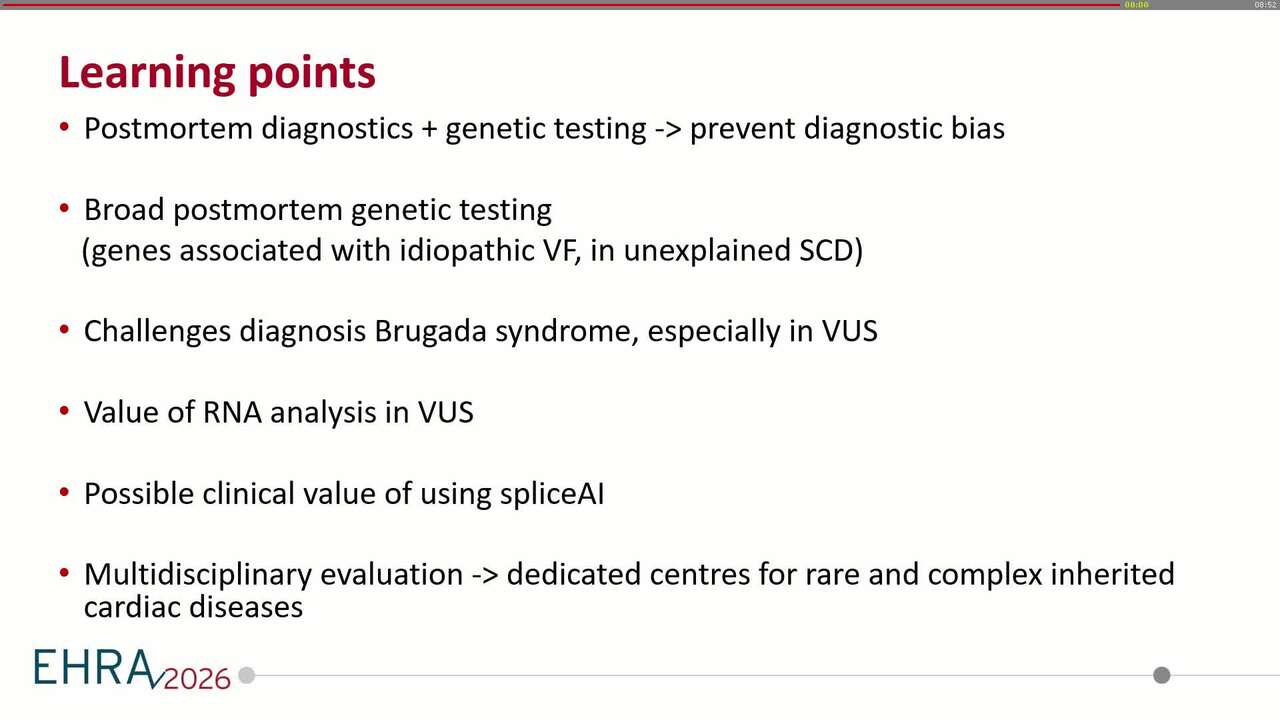Click the 08:52 clock display
Screen dimensions: 1280x720
pos(1266,5)
